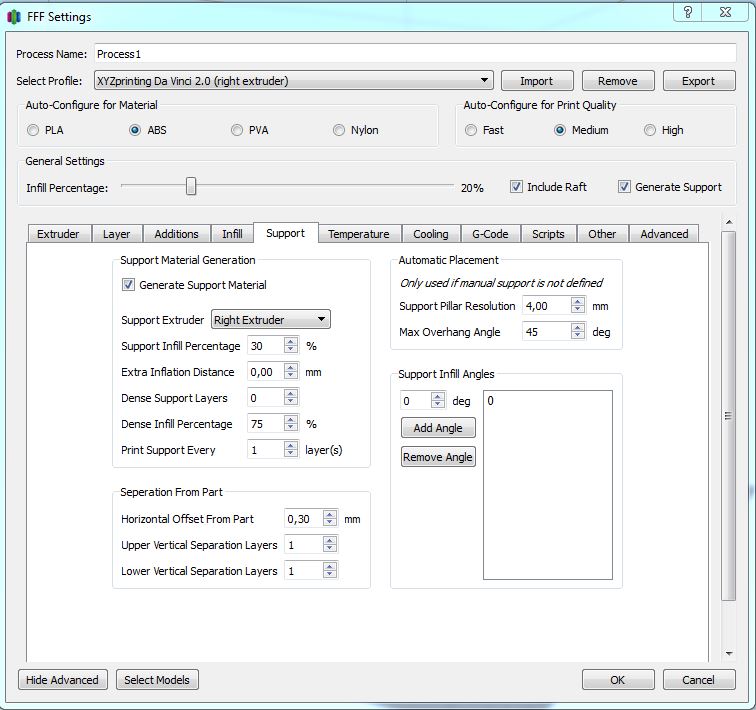Viewport: 756px width, 710px height.
Task: Click the Infill Percentage slider handle
Action: 191,187
